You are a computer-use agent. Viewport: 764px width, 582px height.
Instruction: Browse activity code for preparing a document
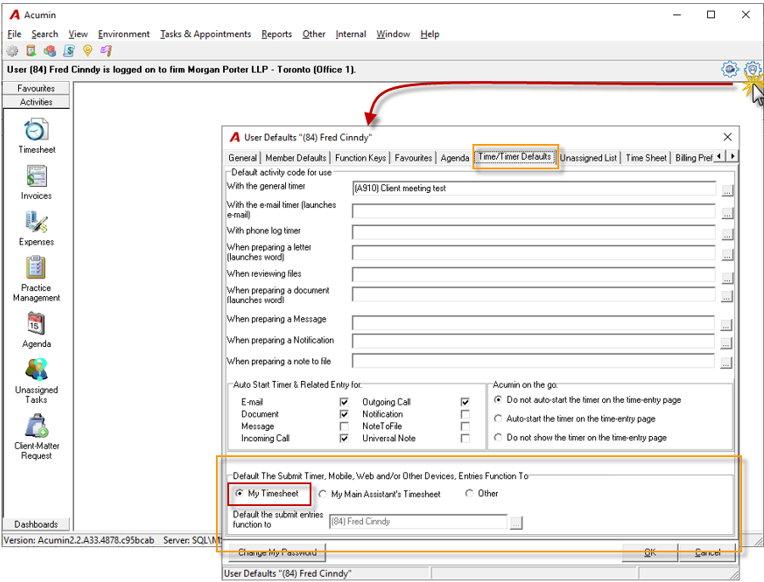click(726, 296)
